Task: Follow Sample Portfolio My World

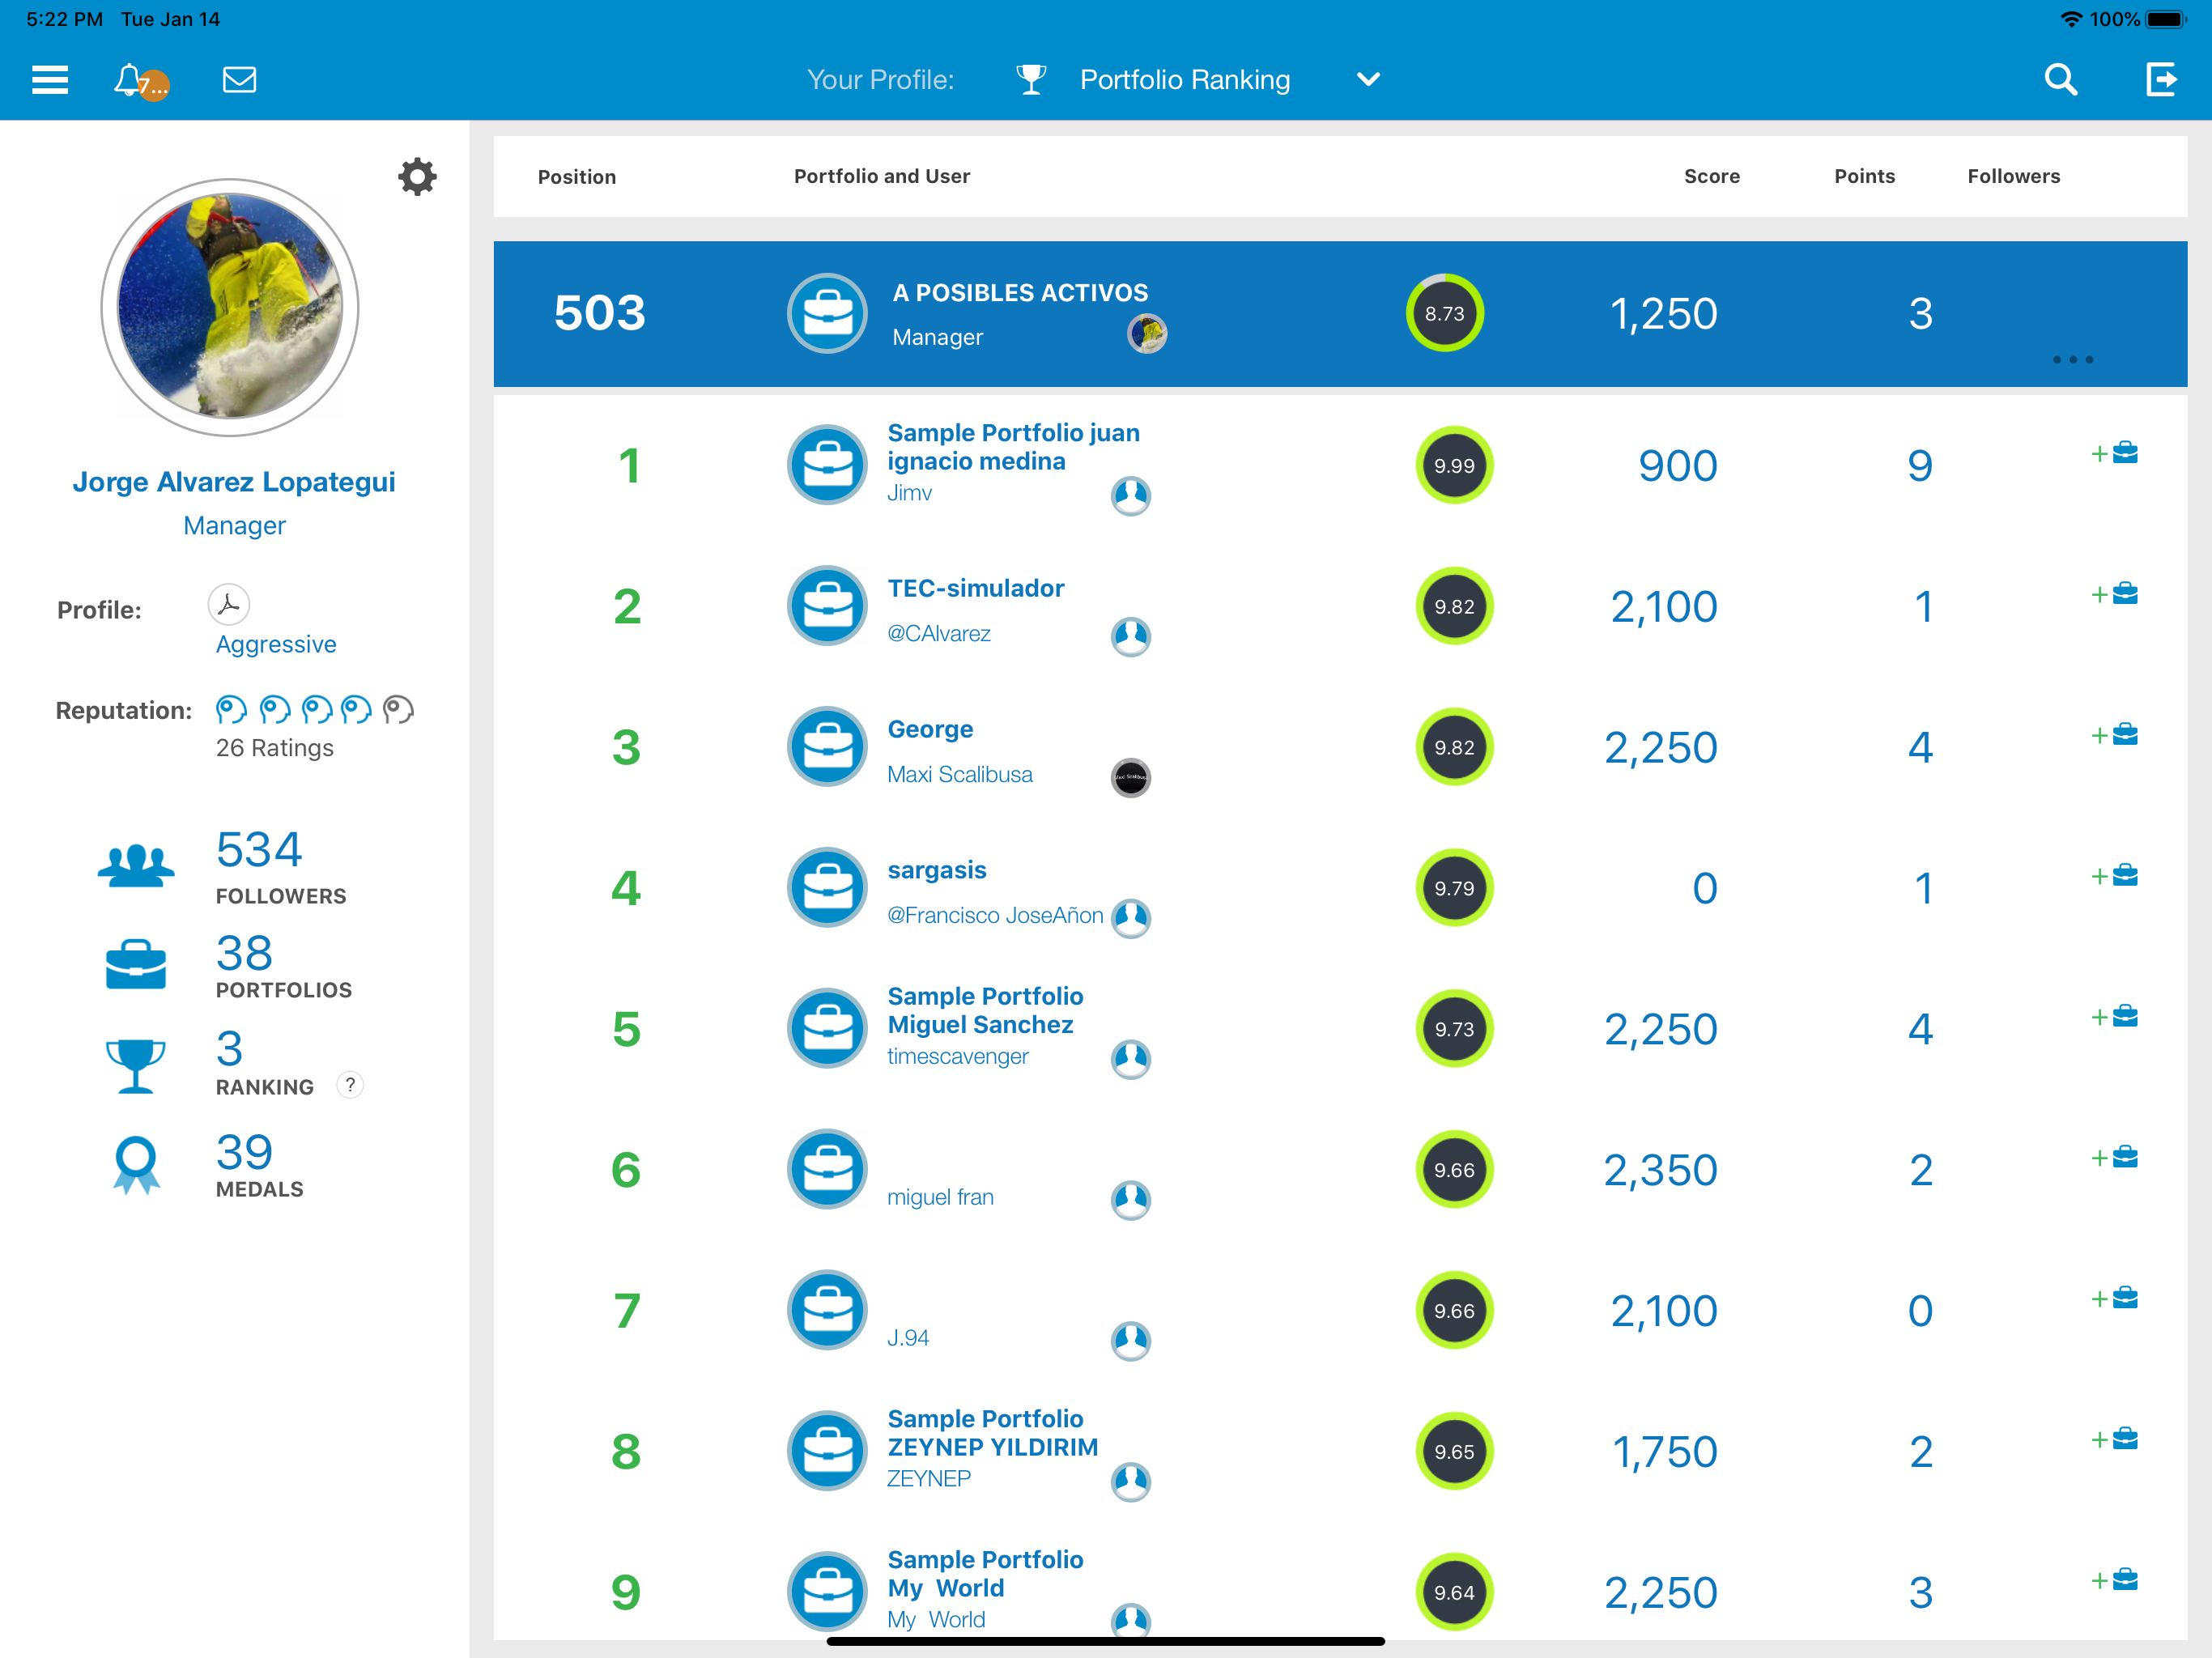Action: 2114,1582
